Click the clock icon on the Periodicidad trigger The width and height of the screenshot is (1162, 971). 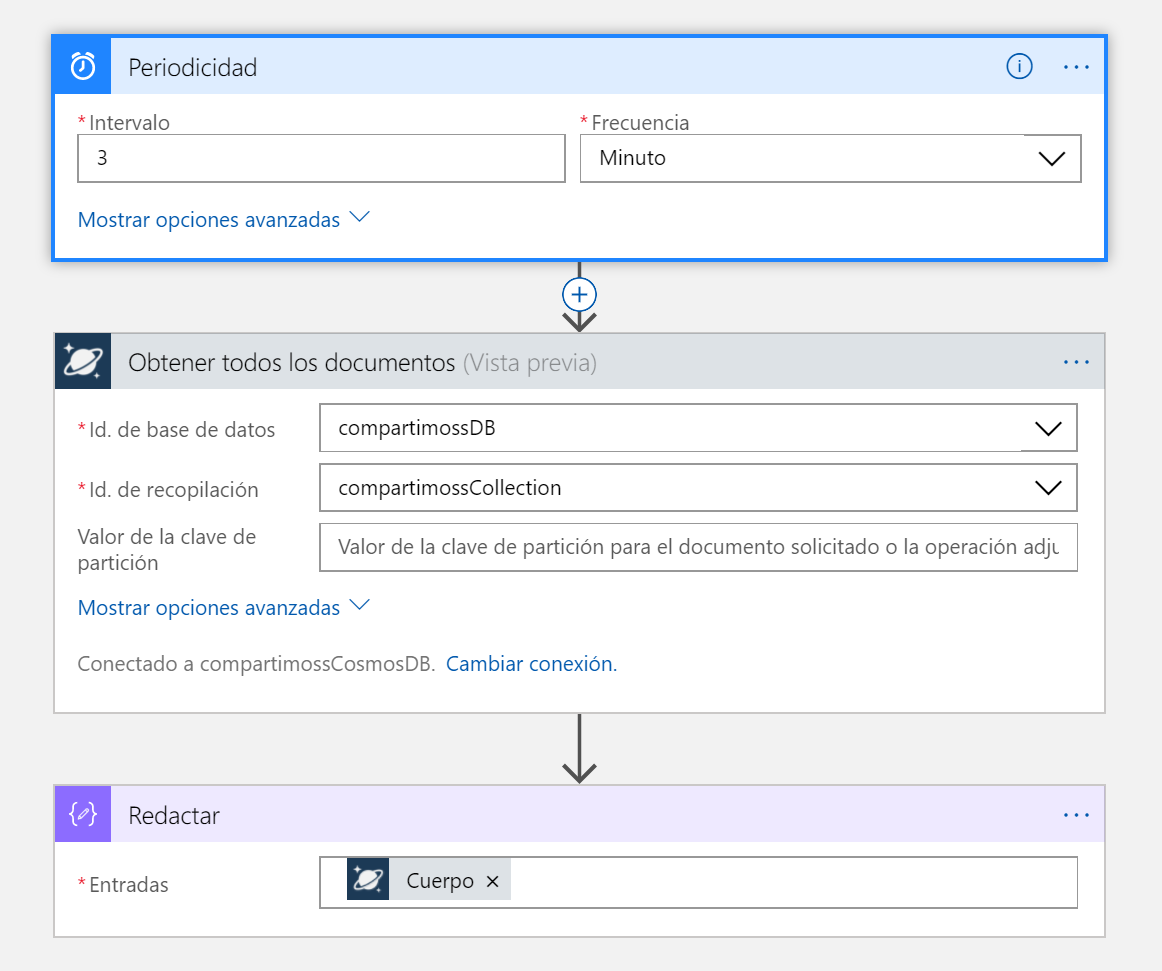pos(81,66)
